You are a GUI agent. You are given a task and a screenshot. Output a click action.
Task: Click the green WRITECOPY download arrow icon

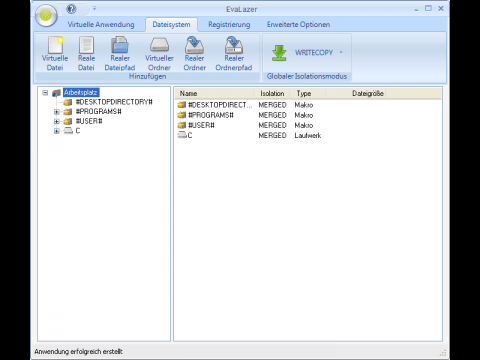click(x=279, y=53)
